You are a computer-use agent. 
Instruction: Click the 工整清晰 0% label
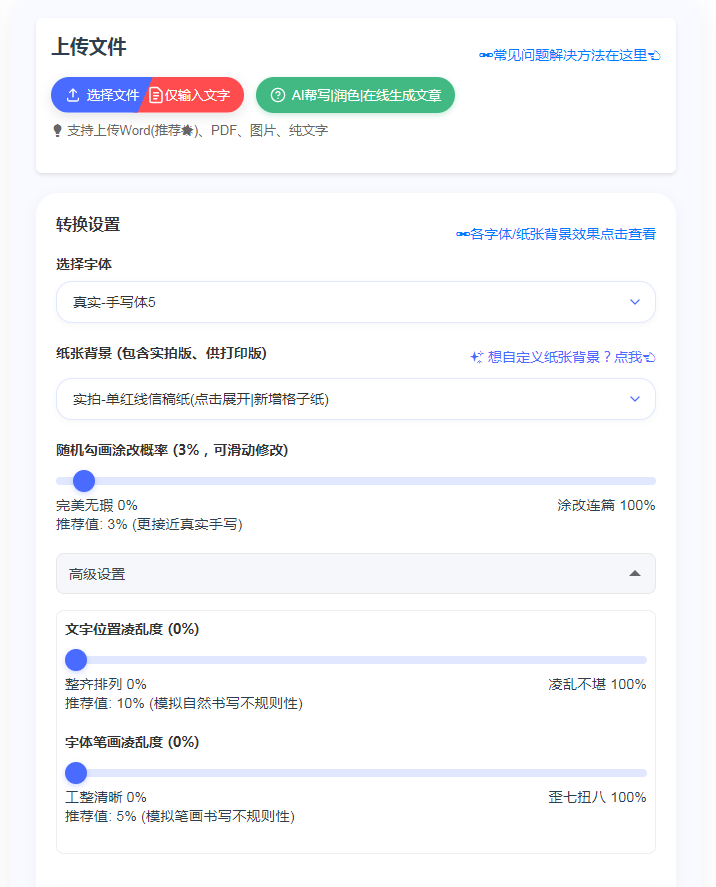pyautogui.click(x=106, y=797)
